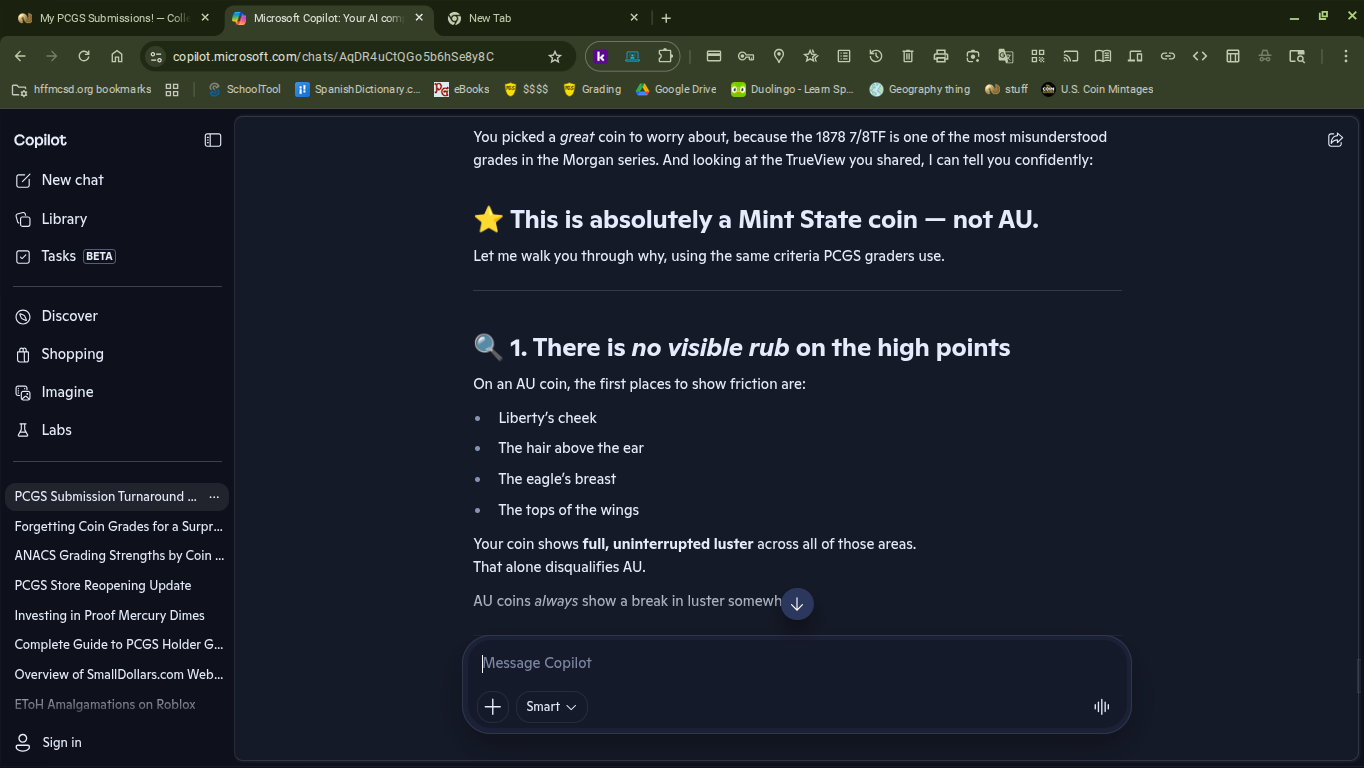Viewport: 1364px width, 768px height.
Task: Click the copy link chain icon
Action: tap(1168, 56)
